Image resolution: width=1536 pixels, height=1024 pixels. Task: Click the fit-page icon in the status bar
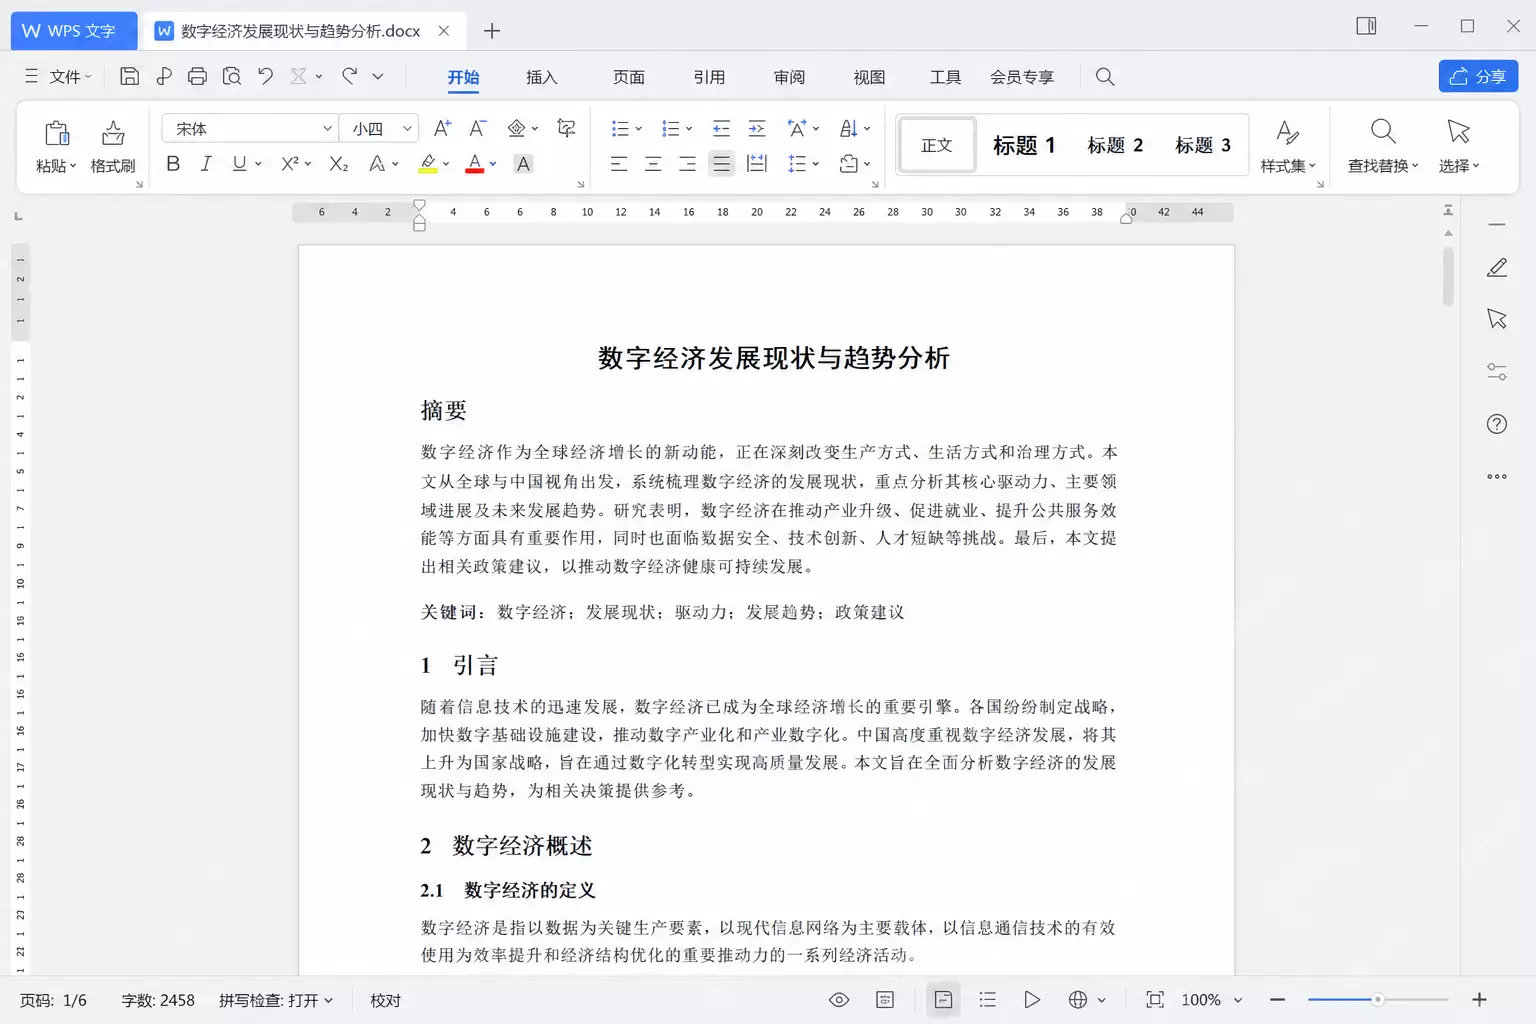pos(1155,1000)
